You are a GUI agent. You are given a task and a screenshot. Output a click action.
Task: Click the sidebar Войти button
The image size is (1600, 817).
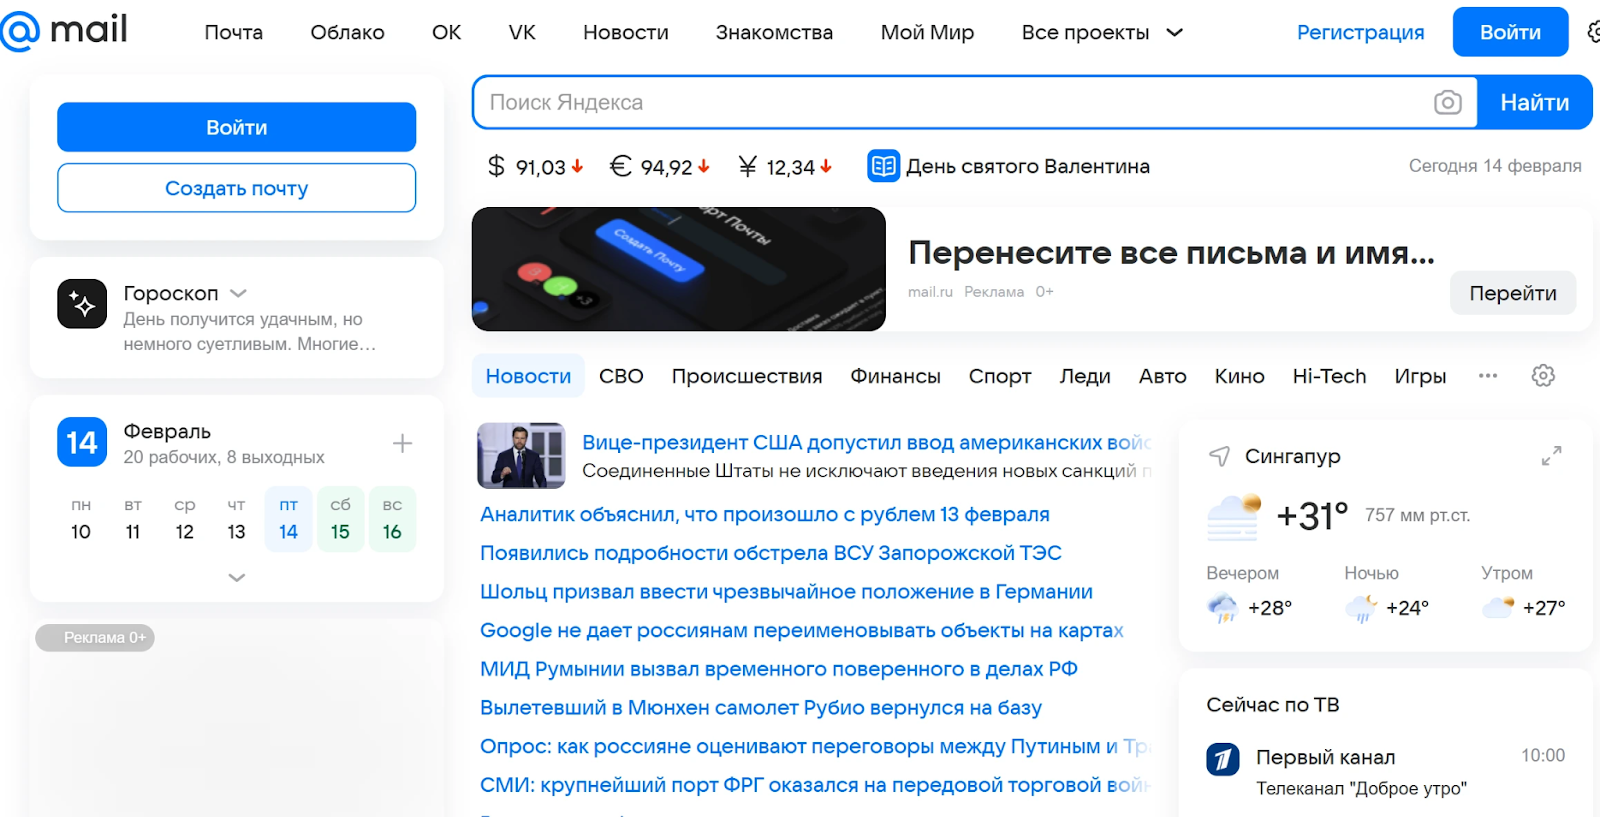pyautogui.click(x=237, y=127)
